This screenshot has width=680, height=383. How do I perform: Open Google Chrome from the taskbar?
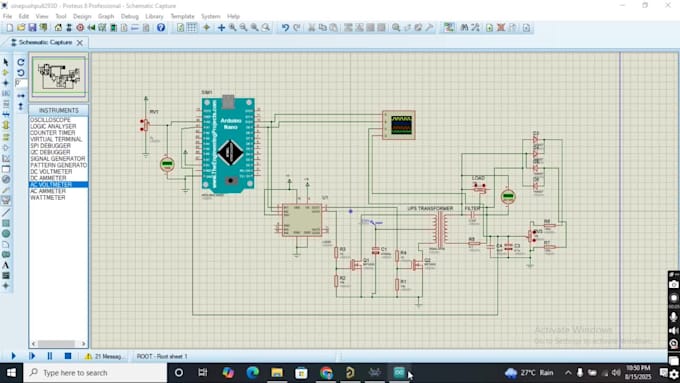326,373
